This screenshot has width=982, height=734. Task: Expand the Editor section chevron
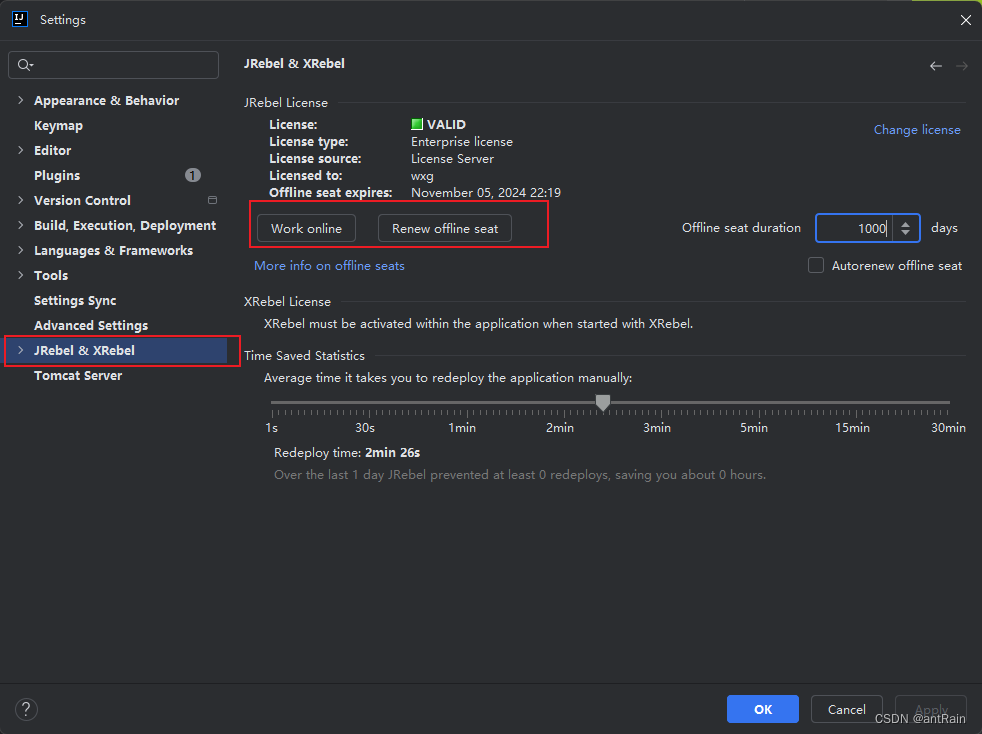(21, 150)
